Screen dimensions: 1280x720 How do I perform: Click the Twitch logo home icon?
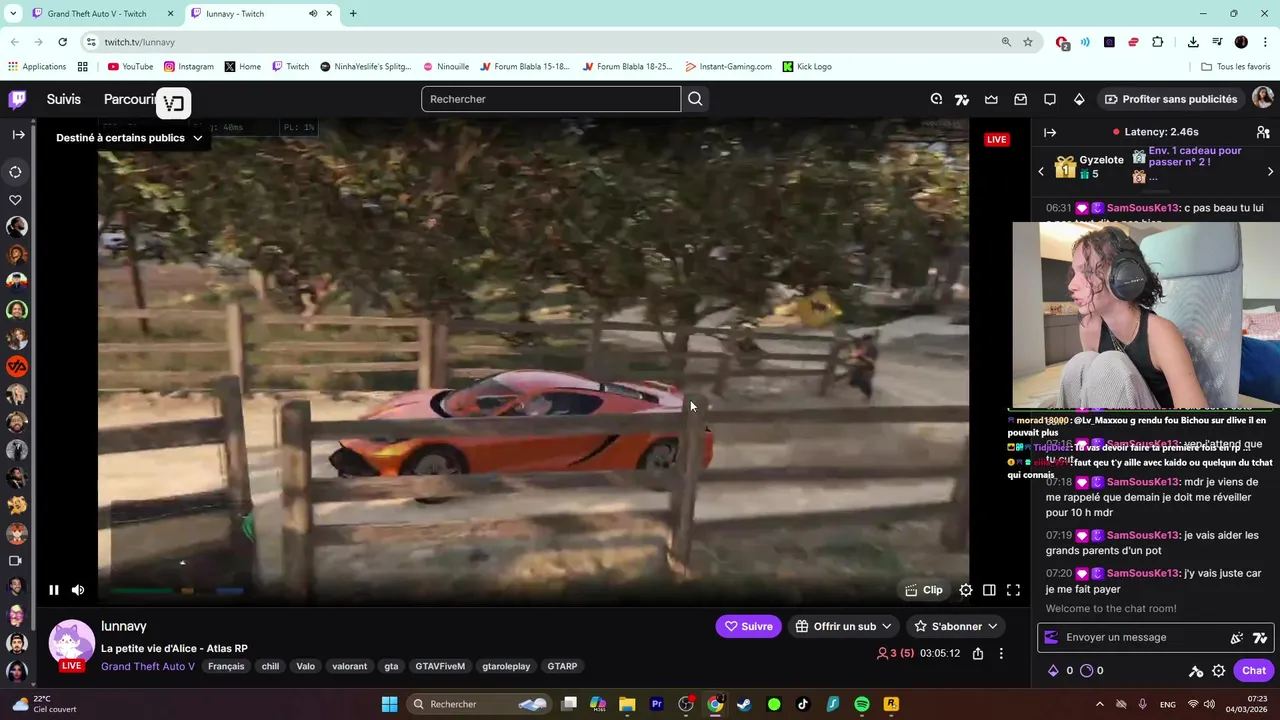tap(18, 99)
